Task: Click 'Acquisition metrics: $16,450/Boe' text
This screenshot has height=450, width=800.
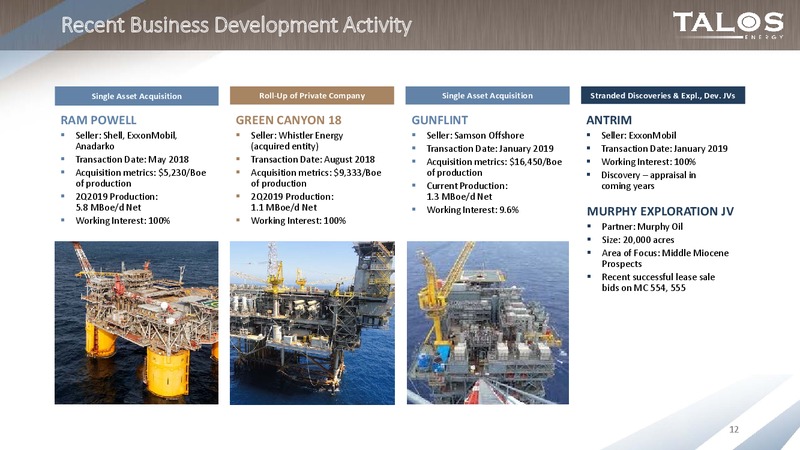Action: (494, 162)
